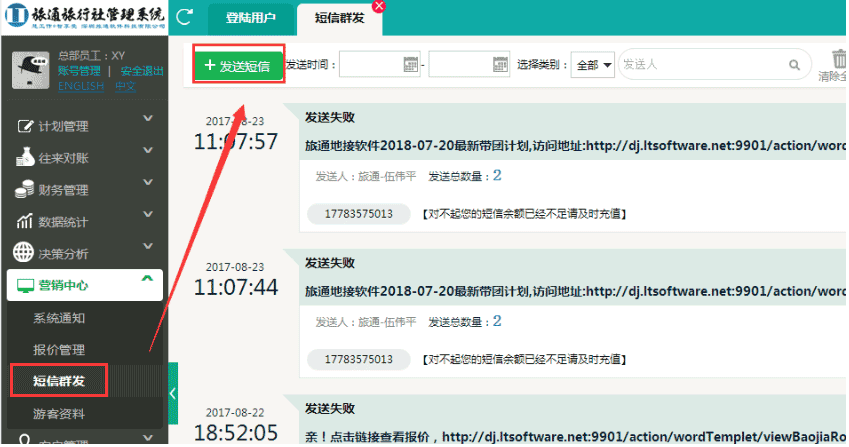This screenshot has height=447, width=849.
Task: Open calendar icon of end send time
Action: 500,64
